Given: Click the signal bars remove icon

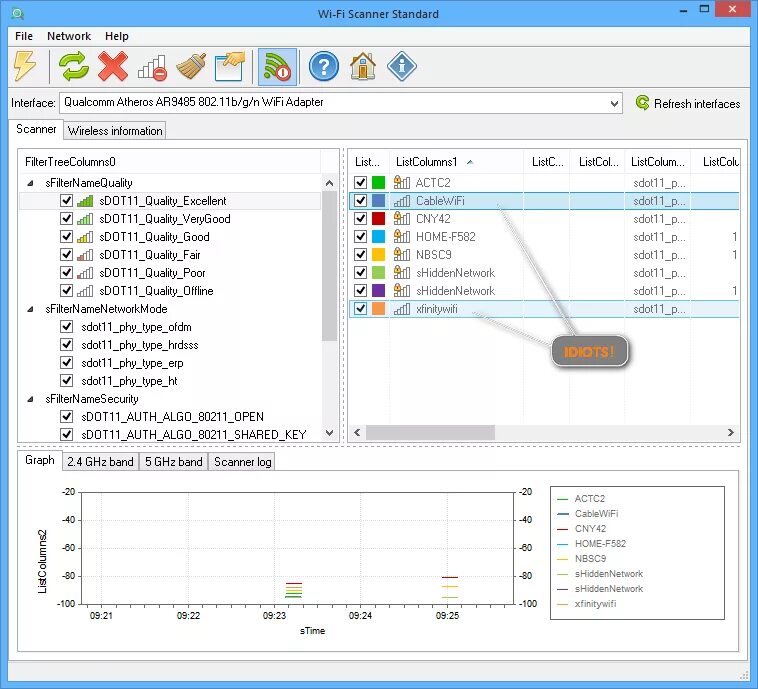Looking at the screenshot, I should pyautogui.click(x=152, y=67).
